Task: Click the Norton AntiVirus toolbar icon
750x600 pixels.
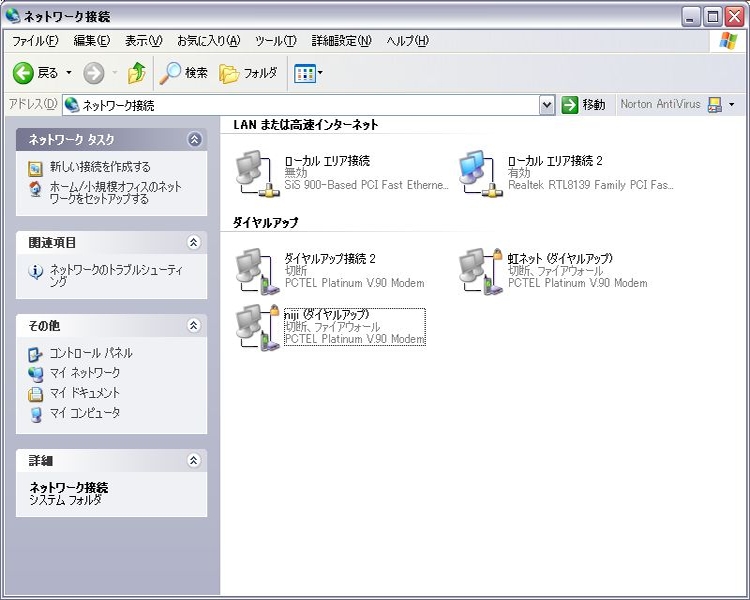Action: (x=715, y=104)
